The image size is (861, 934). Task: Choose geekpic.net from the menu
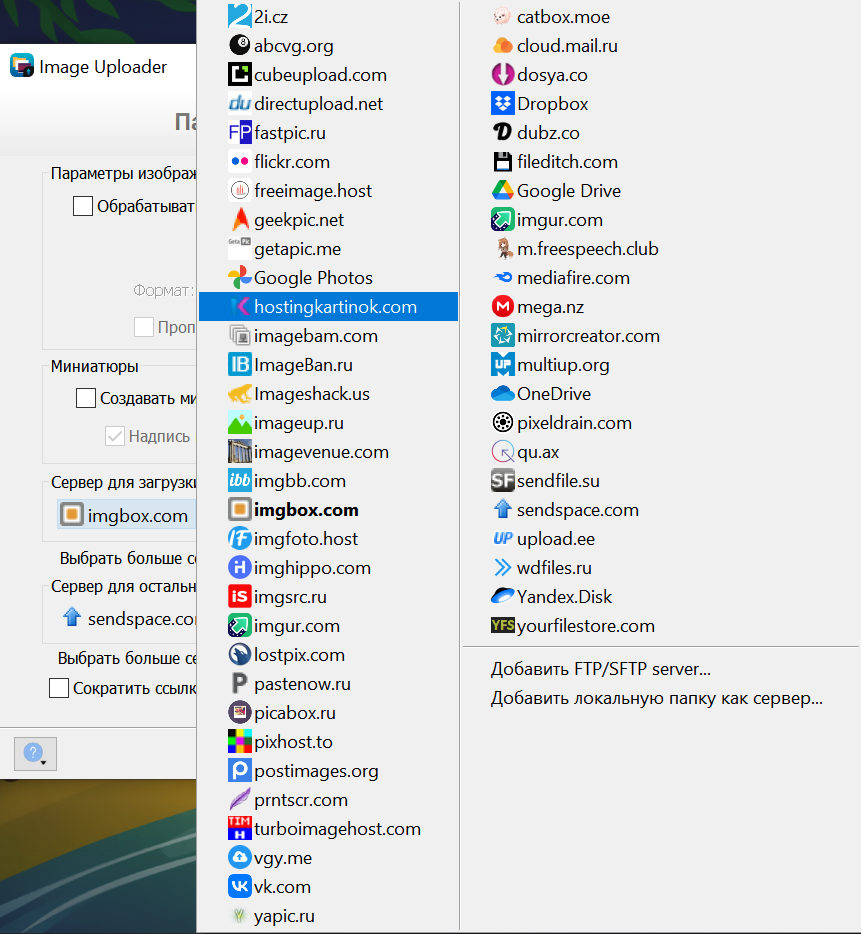pos(328,220)
